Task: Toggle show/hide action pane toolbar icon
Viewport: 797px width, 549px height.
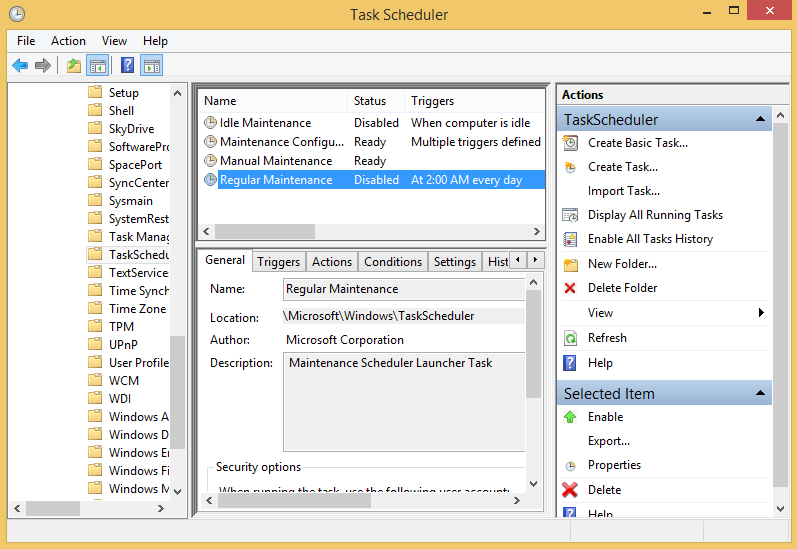Action: (x=151, y=66)
